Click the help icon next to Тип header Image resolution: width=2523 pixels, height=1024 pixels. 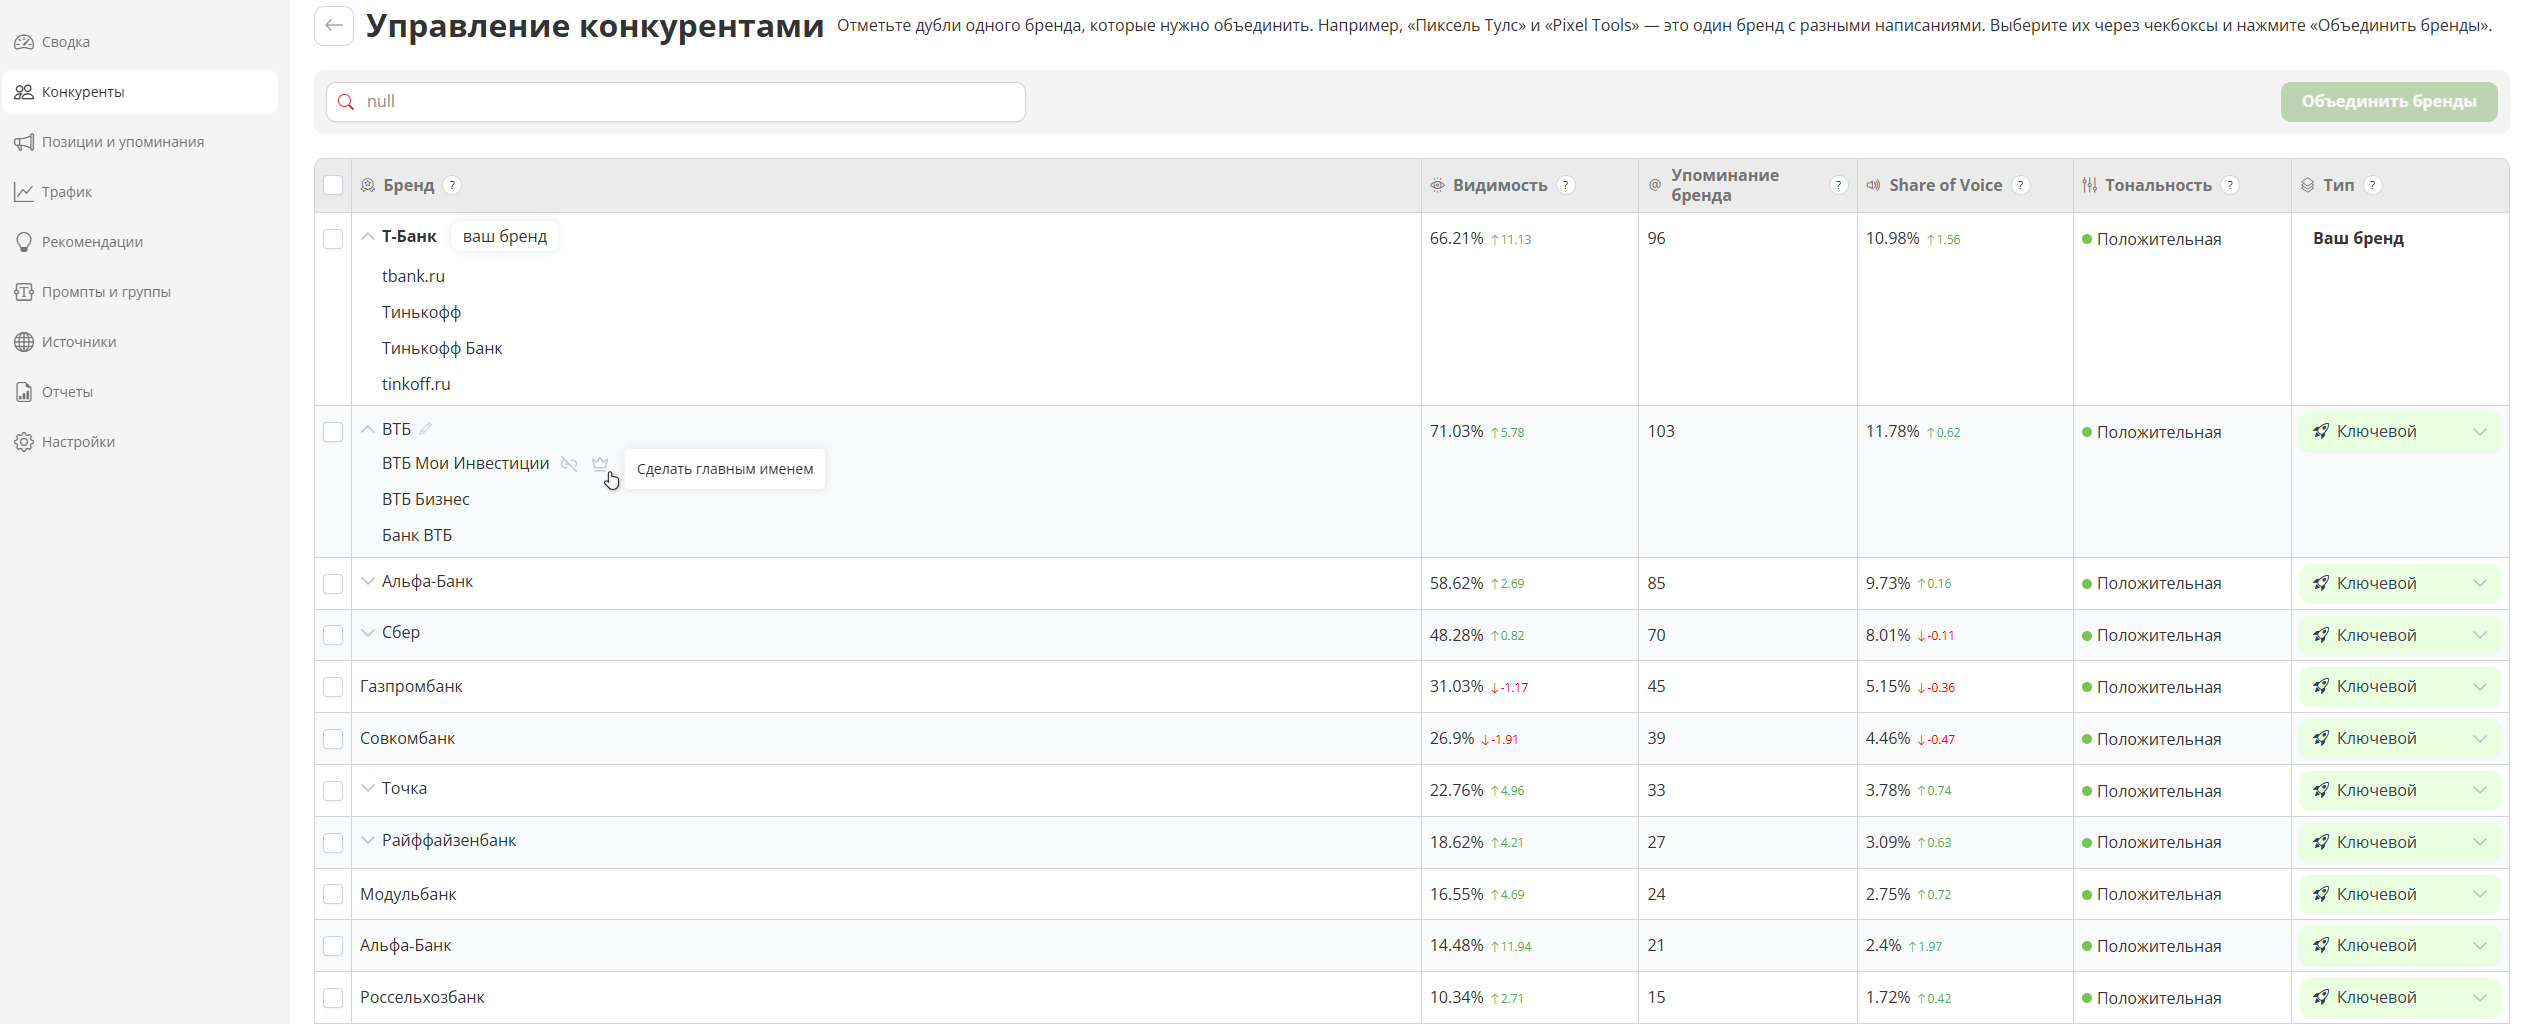(2372, 185)
